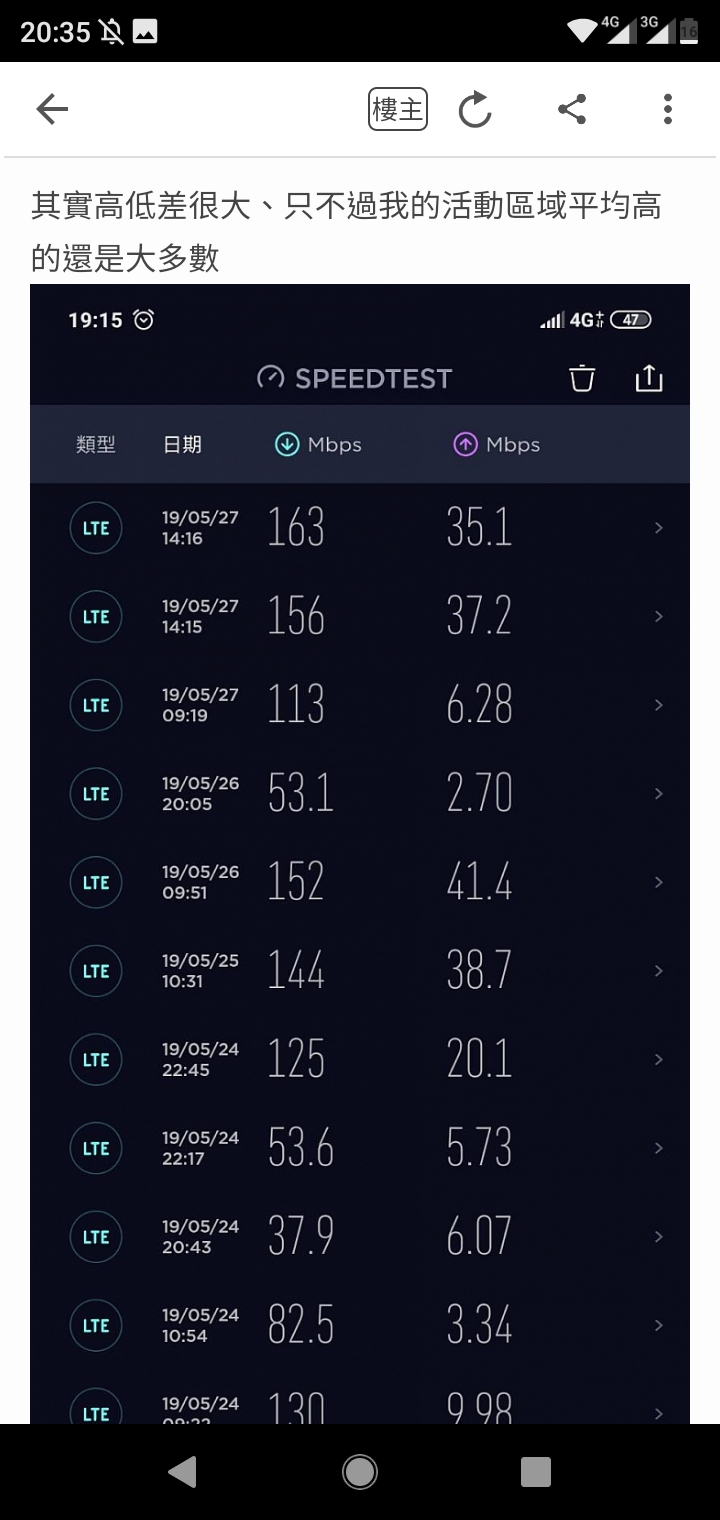
Task: Tap the Android home button
Action: pos(360,1471)
